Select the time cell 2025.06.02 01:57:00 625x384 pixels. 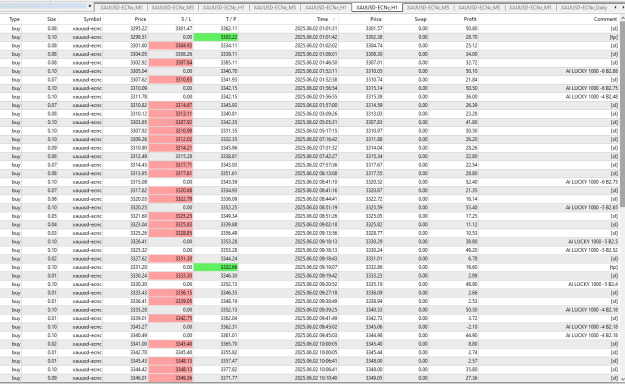316,105
